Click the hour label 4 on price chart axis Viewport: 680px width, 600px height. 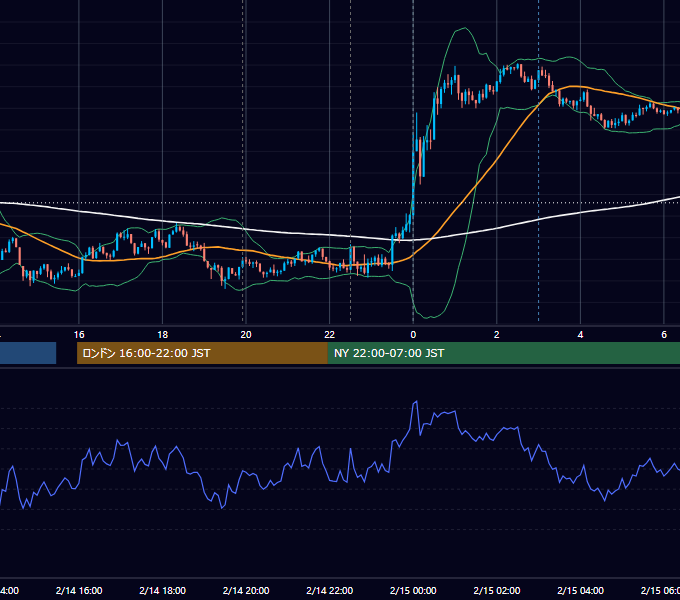click(x=580, y=335)
